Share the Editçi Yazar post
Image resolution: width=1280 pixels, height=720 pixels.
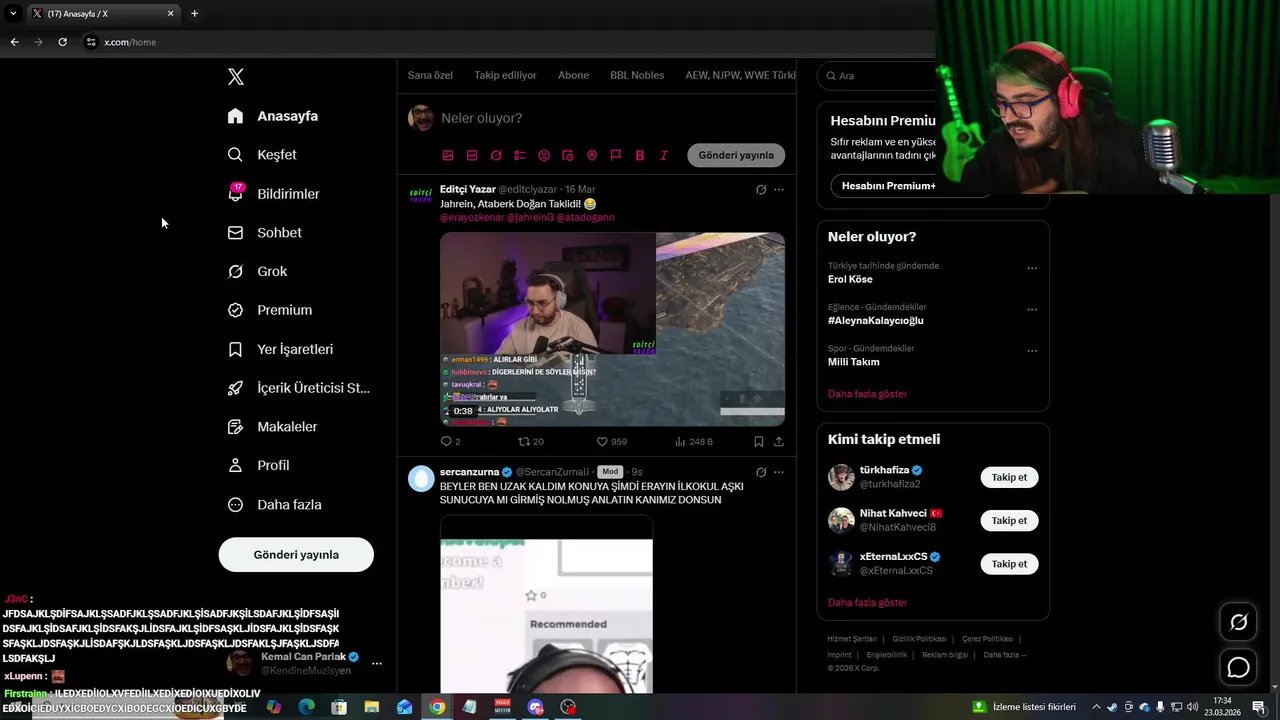[x=779, y=442]
